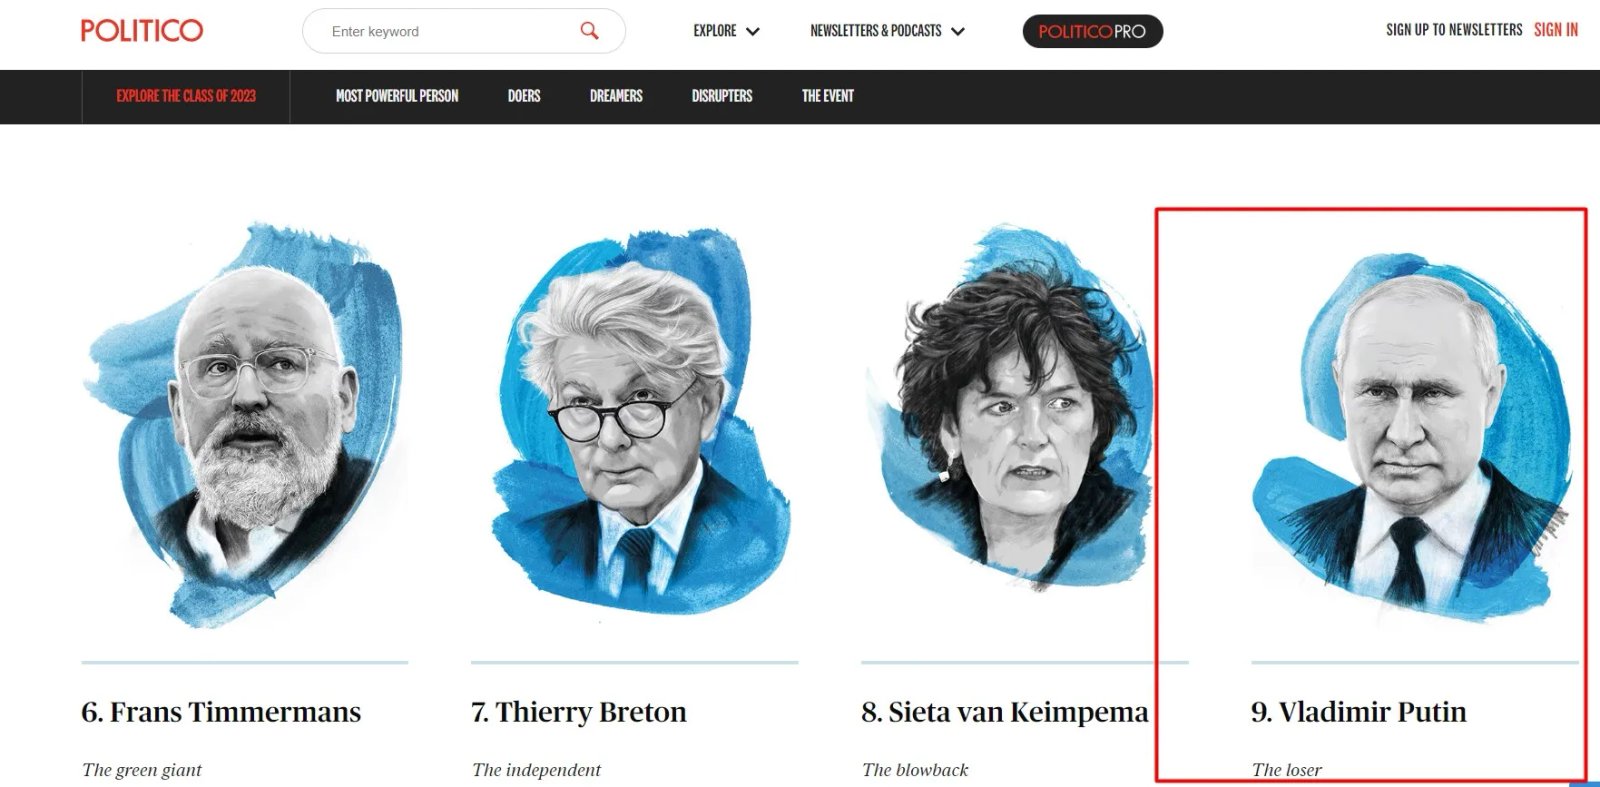Switch to the Dreamers tab

[x=616, y=96]
